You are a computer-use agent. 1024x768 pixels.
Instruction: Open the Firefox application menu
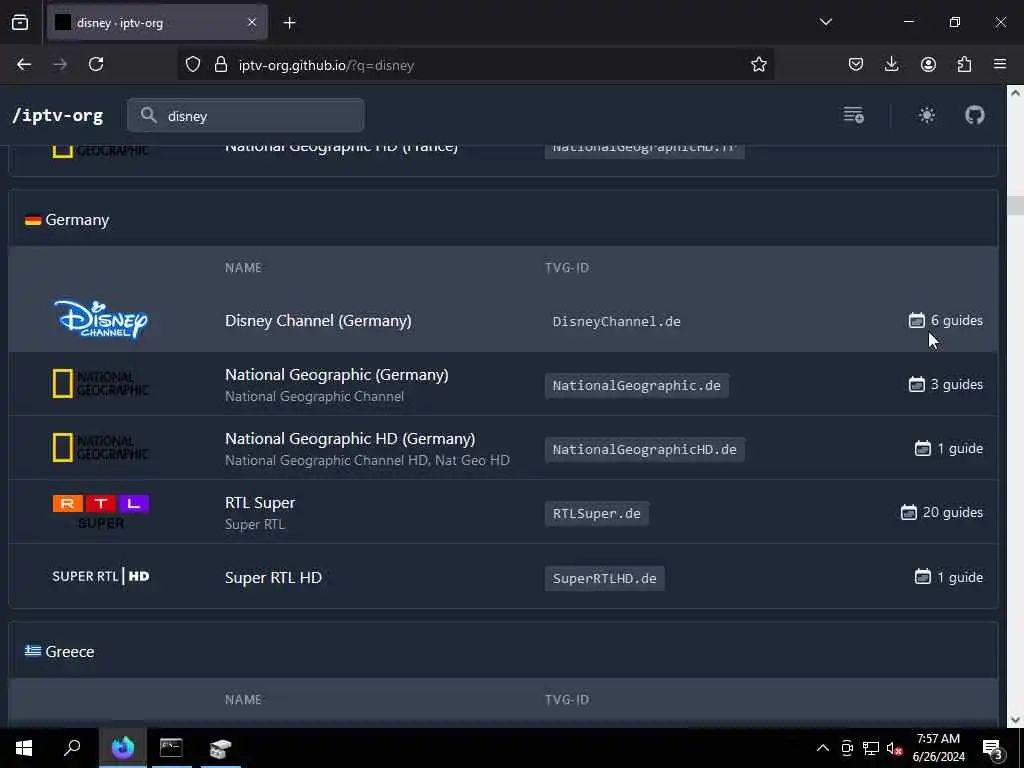click(x=1000, y=65)
